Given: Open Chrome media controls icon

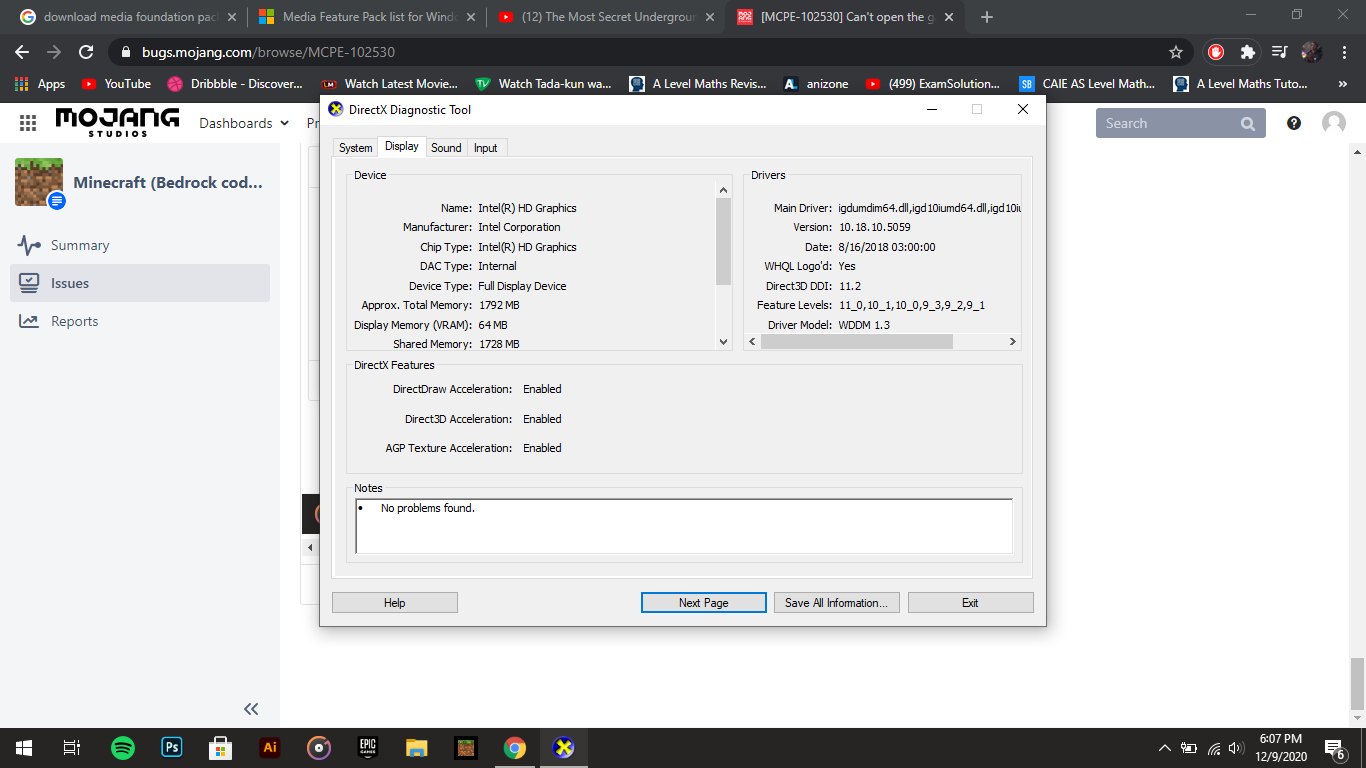Looking at the screenshot, I should (1279, 52).
